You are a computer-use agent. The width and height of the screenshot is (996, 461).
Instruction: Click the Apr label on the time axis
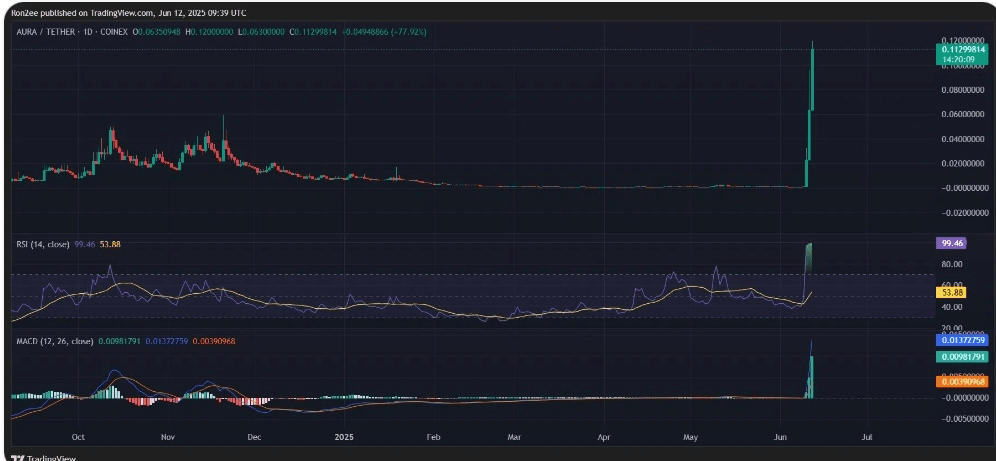(x=604, y=437)
